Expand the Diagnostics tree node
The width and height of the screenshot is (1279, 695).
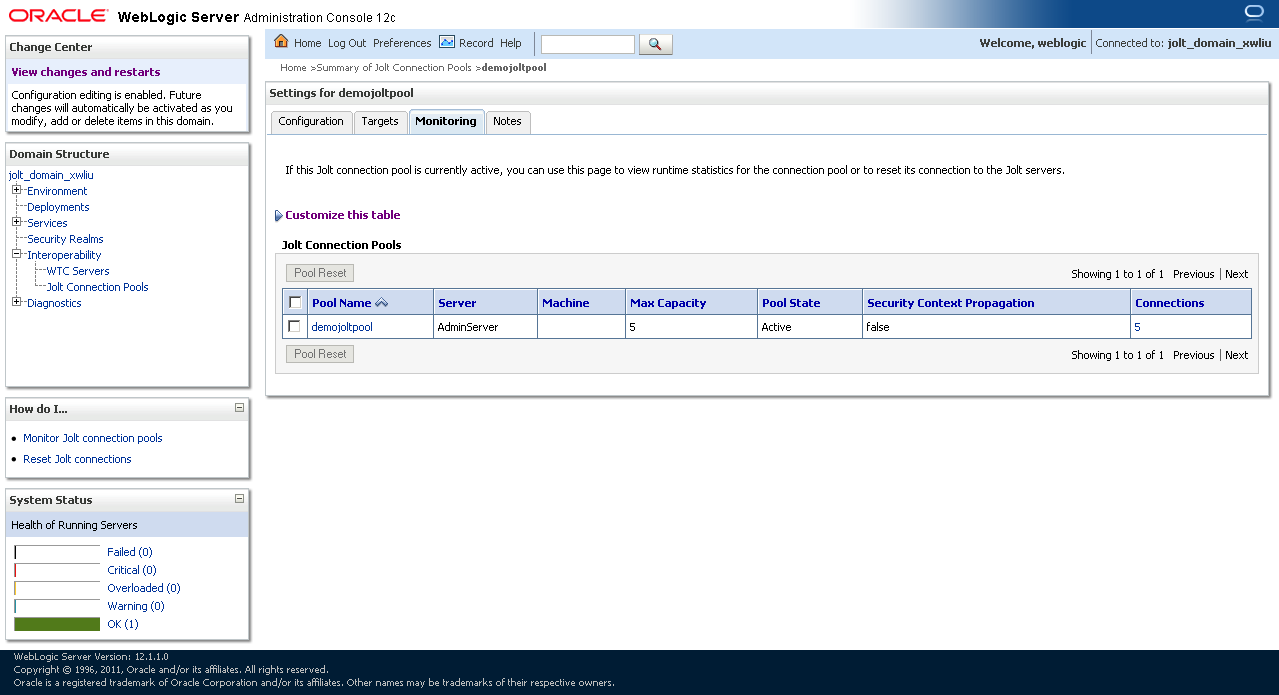(17, 302)
